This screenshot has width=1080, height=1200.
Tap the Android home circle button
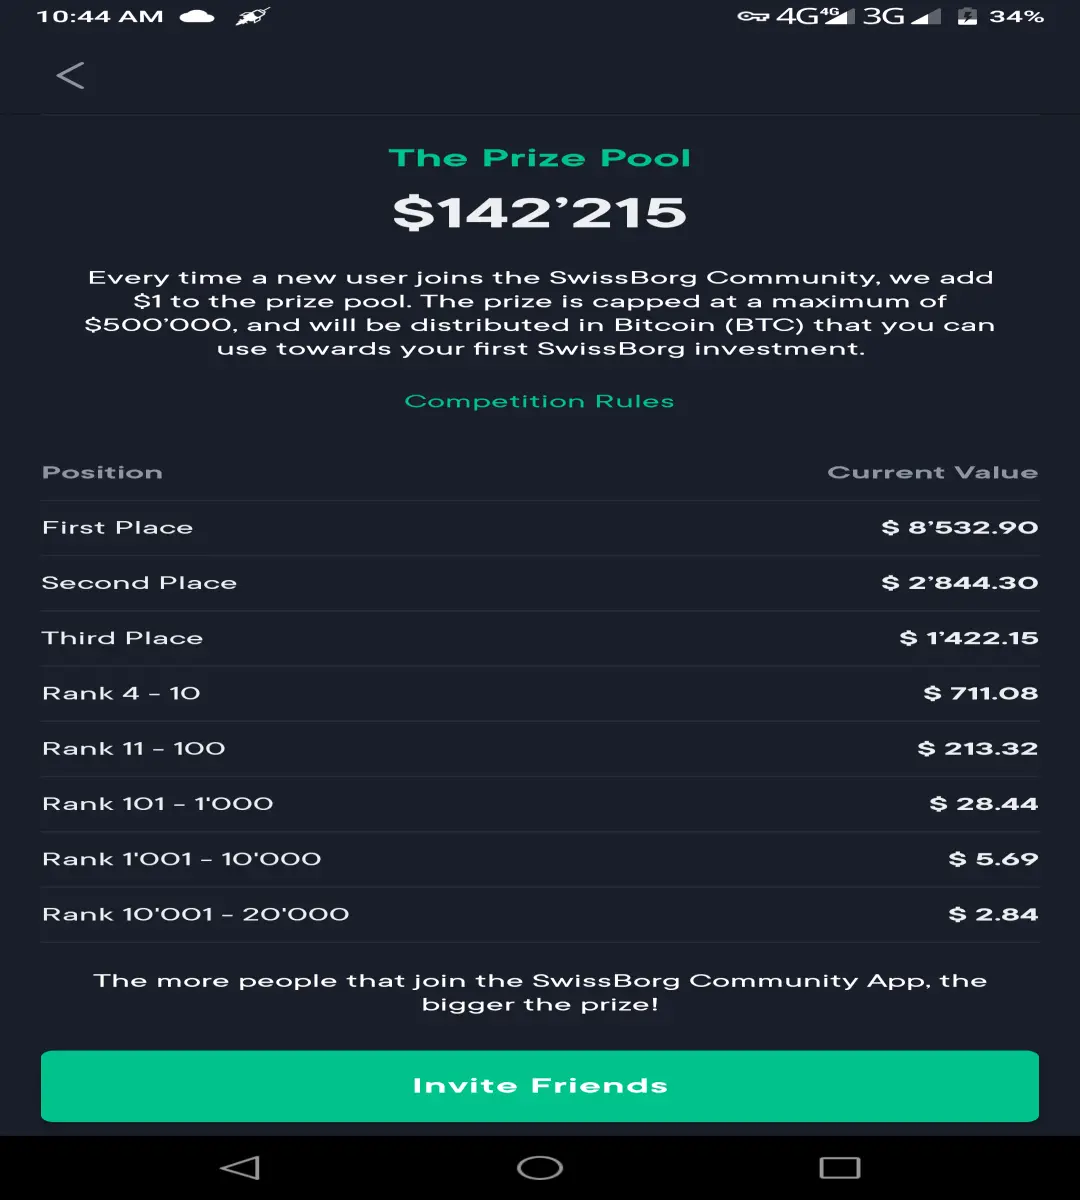[540, 1167]
